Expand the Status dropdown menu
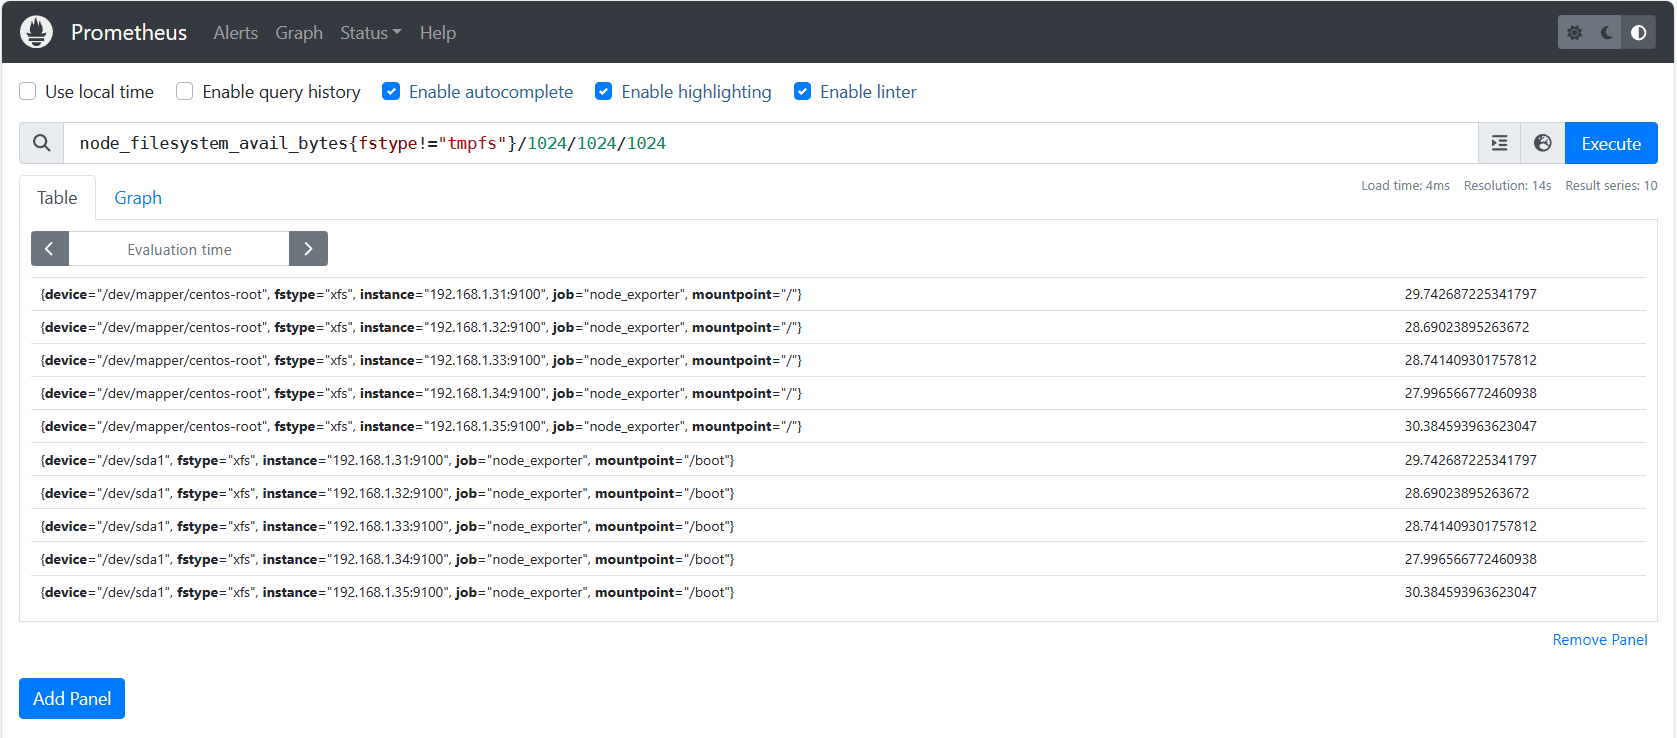Viewport: 1677px width, 738px height. point(370,33)
